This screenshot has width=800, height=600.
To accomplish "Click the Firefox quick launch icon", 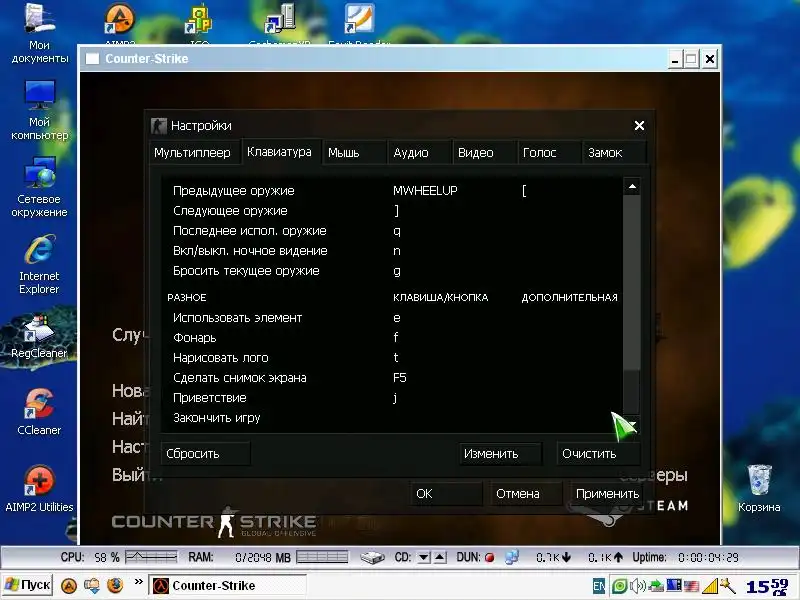I will [115, 585].
